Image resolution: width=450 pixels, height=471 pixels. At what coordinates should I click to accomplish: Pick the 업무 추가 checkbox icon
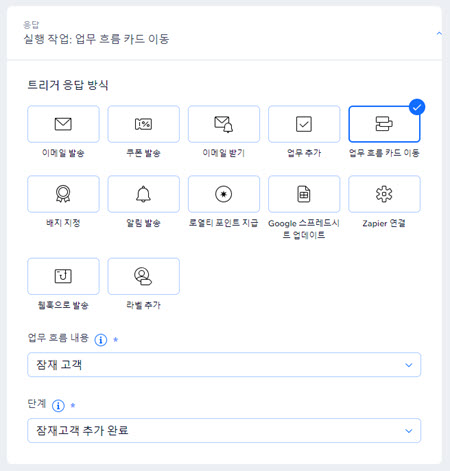[304, 124]
